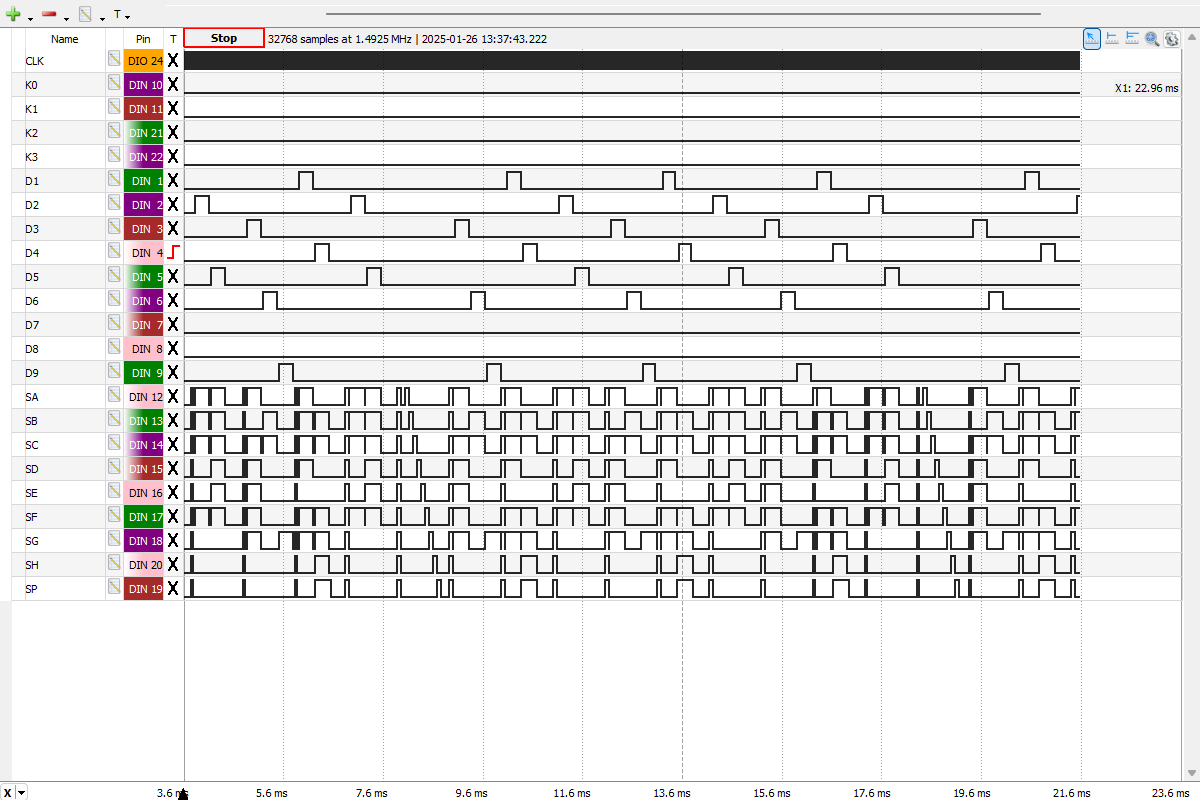Click the edit icon in the D8 row
Screen dimensions: 1200x800
coord(115,348)
